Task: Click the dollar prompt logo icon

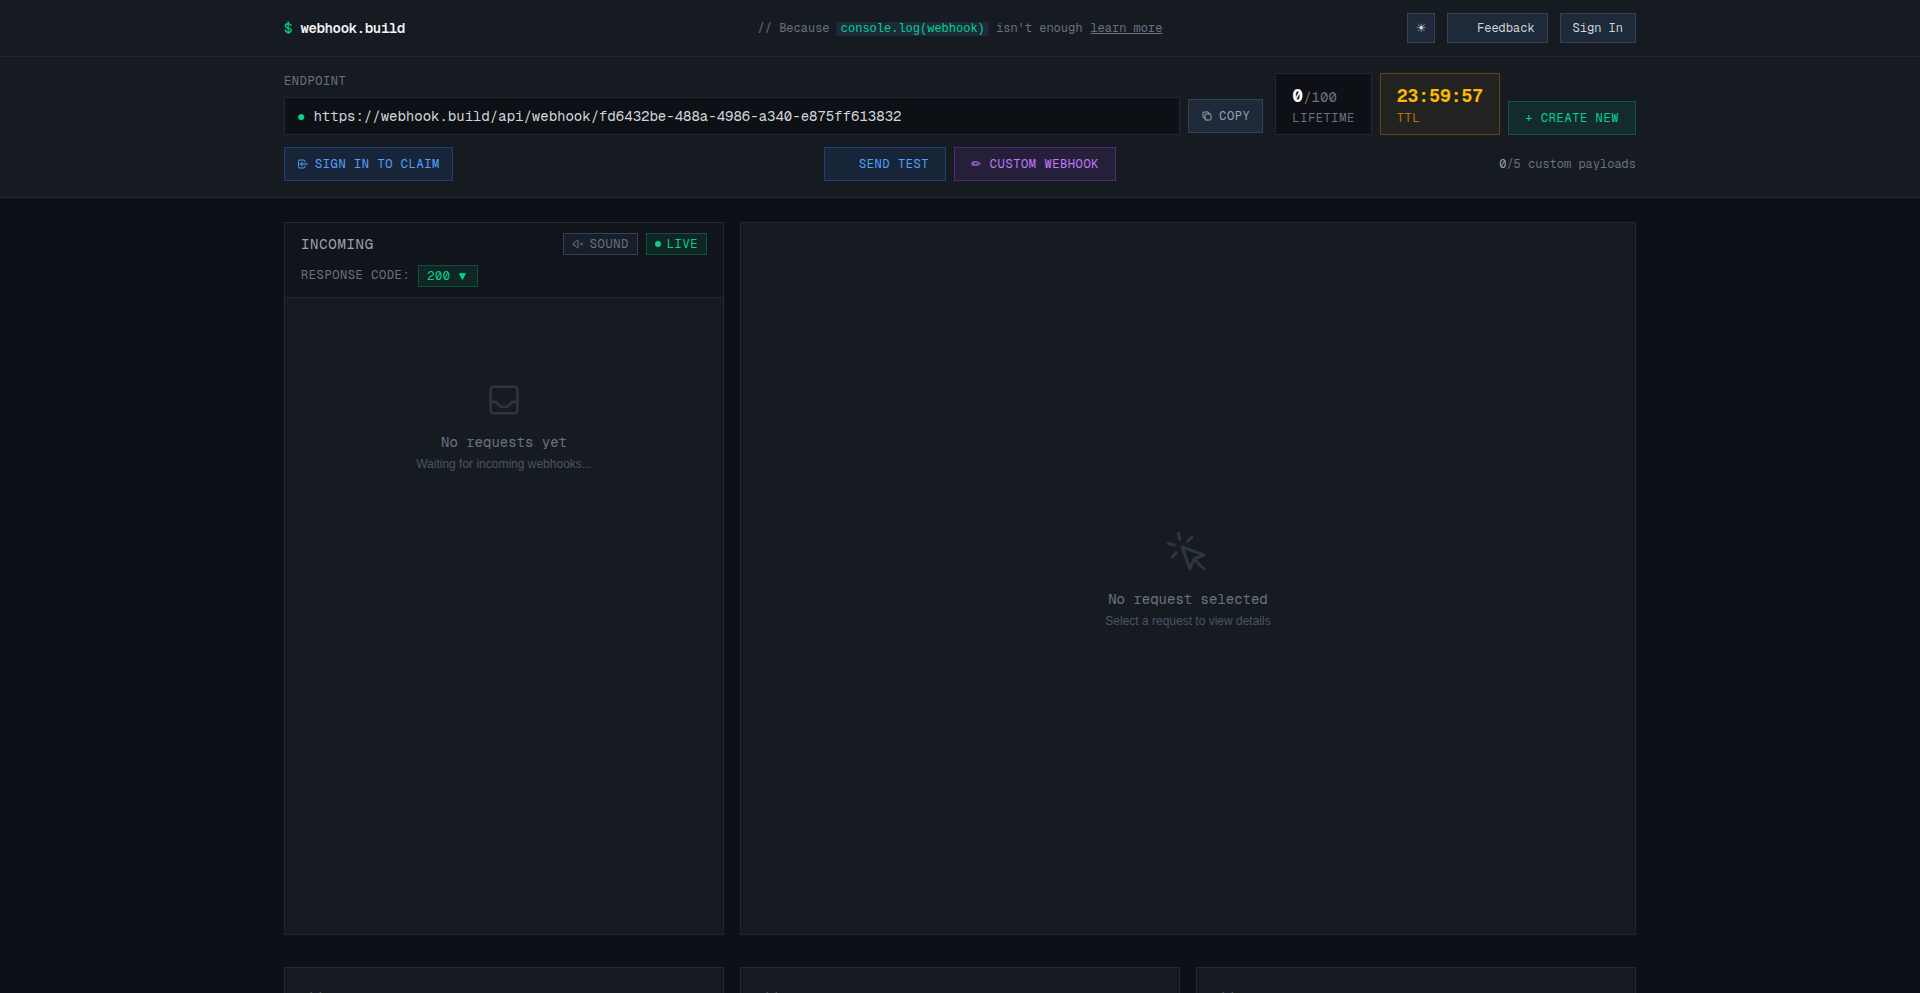Action: tap(287, 28)
